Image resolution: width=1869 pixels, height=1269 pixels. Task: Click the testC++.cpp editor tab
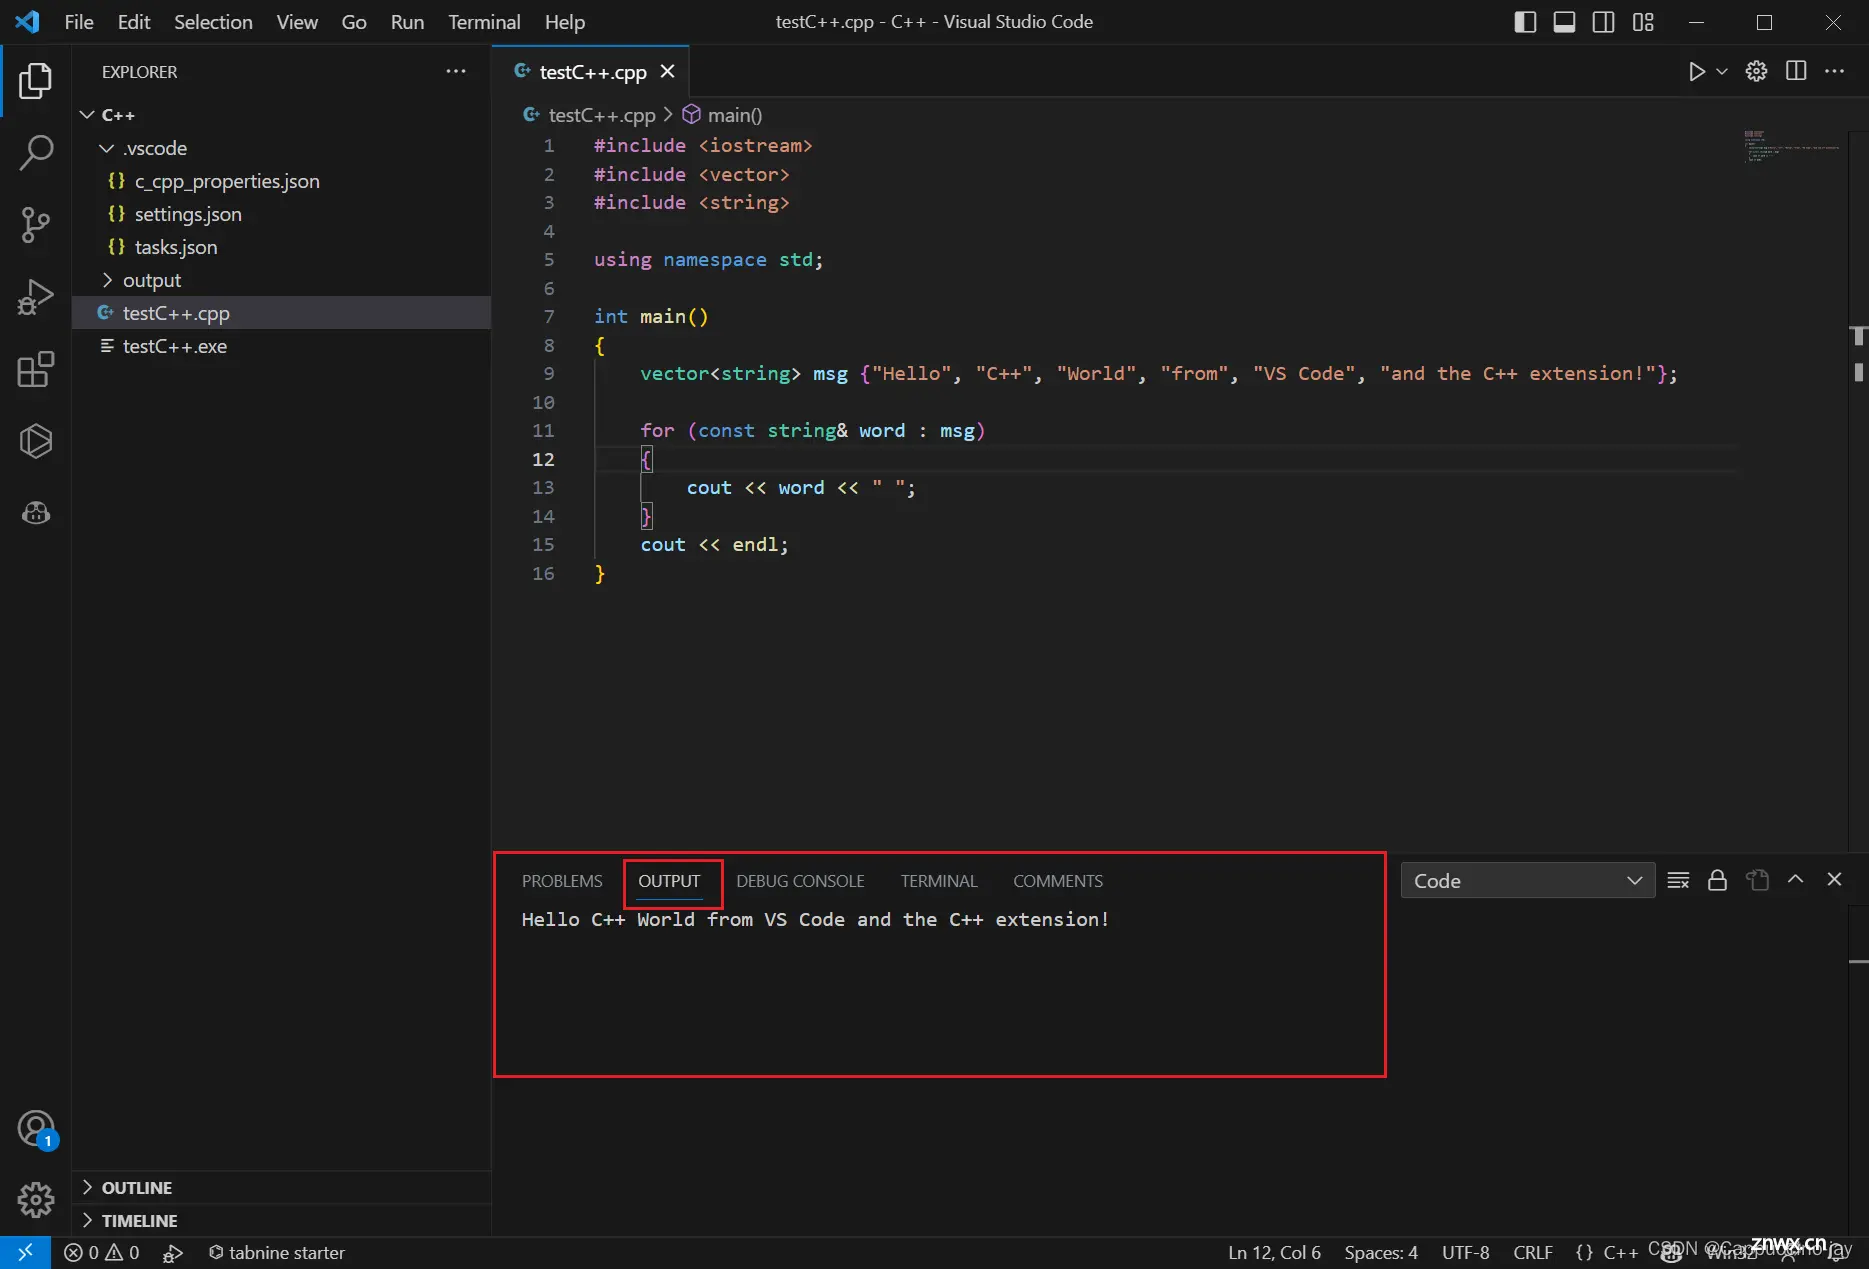[590, 71]
